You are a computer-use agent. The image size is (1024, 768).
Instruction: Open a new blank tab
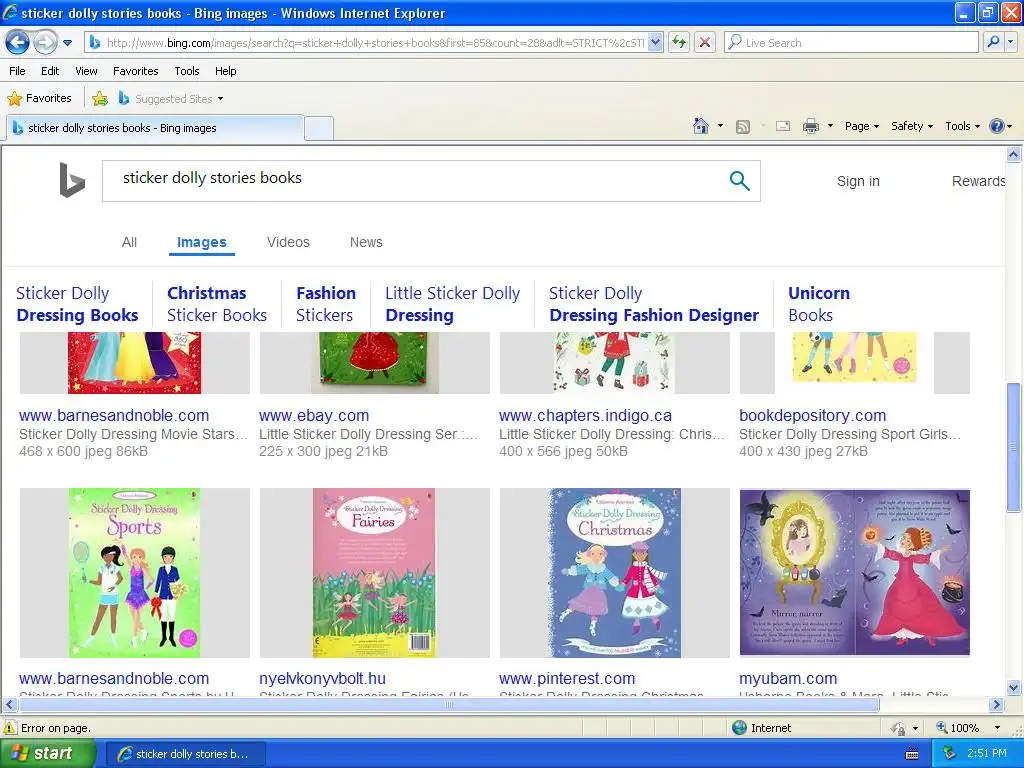click(x=319, y=128)
